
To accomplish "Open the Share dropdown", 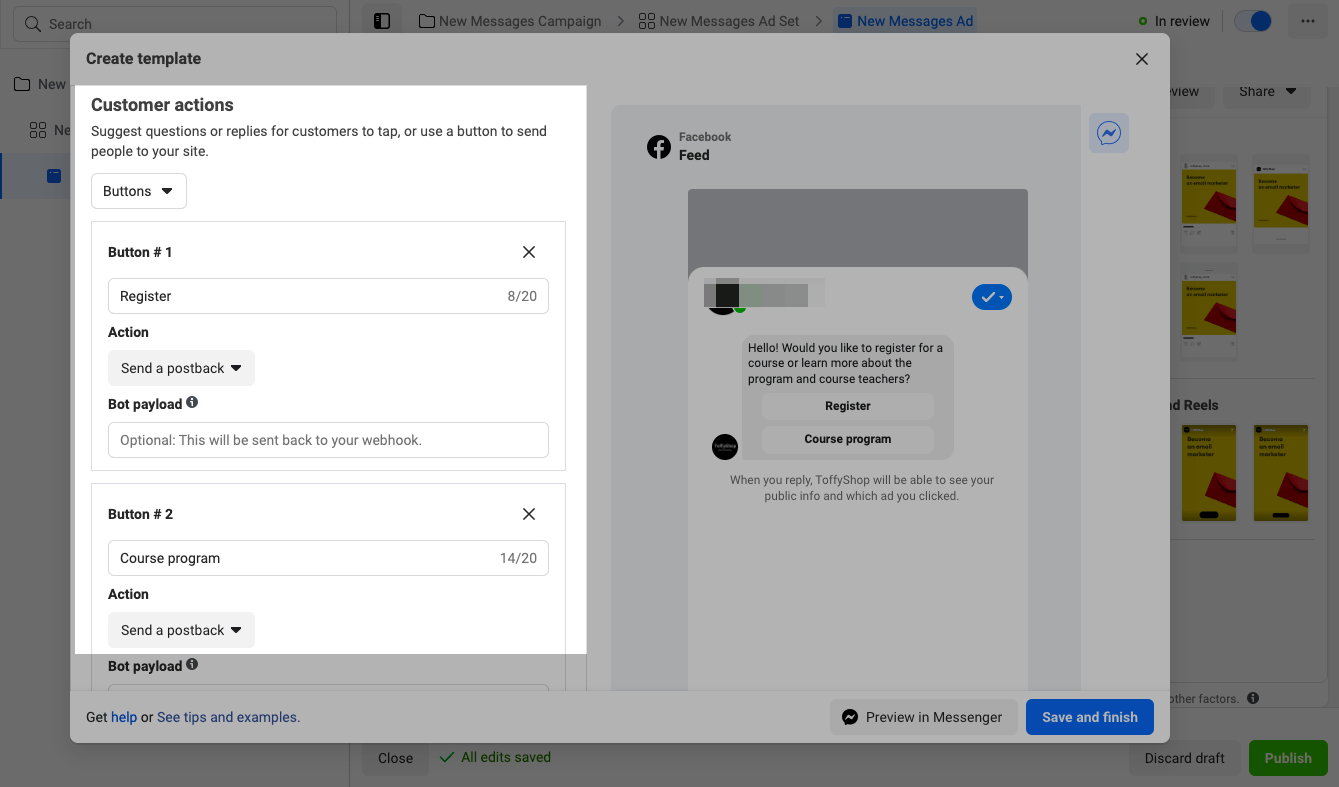I will [x=1267, y=91].
